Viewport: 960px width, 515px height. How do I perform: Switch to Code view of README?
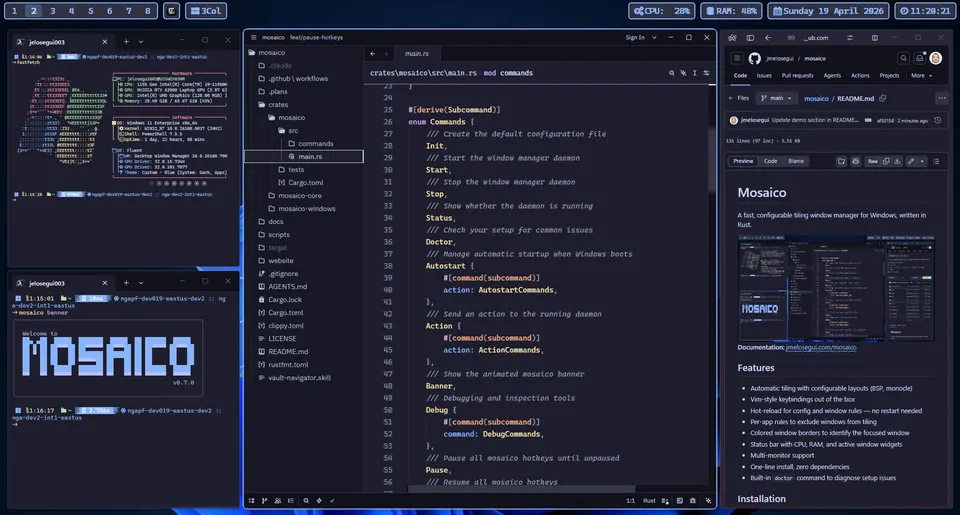click(770, 161)
